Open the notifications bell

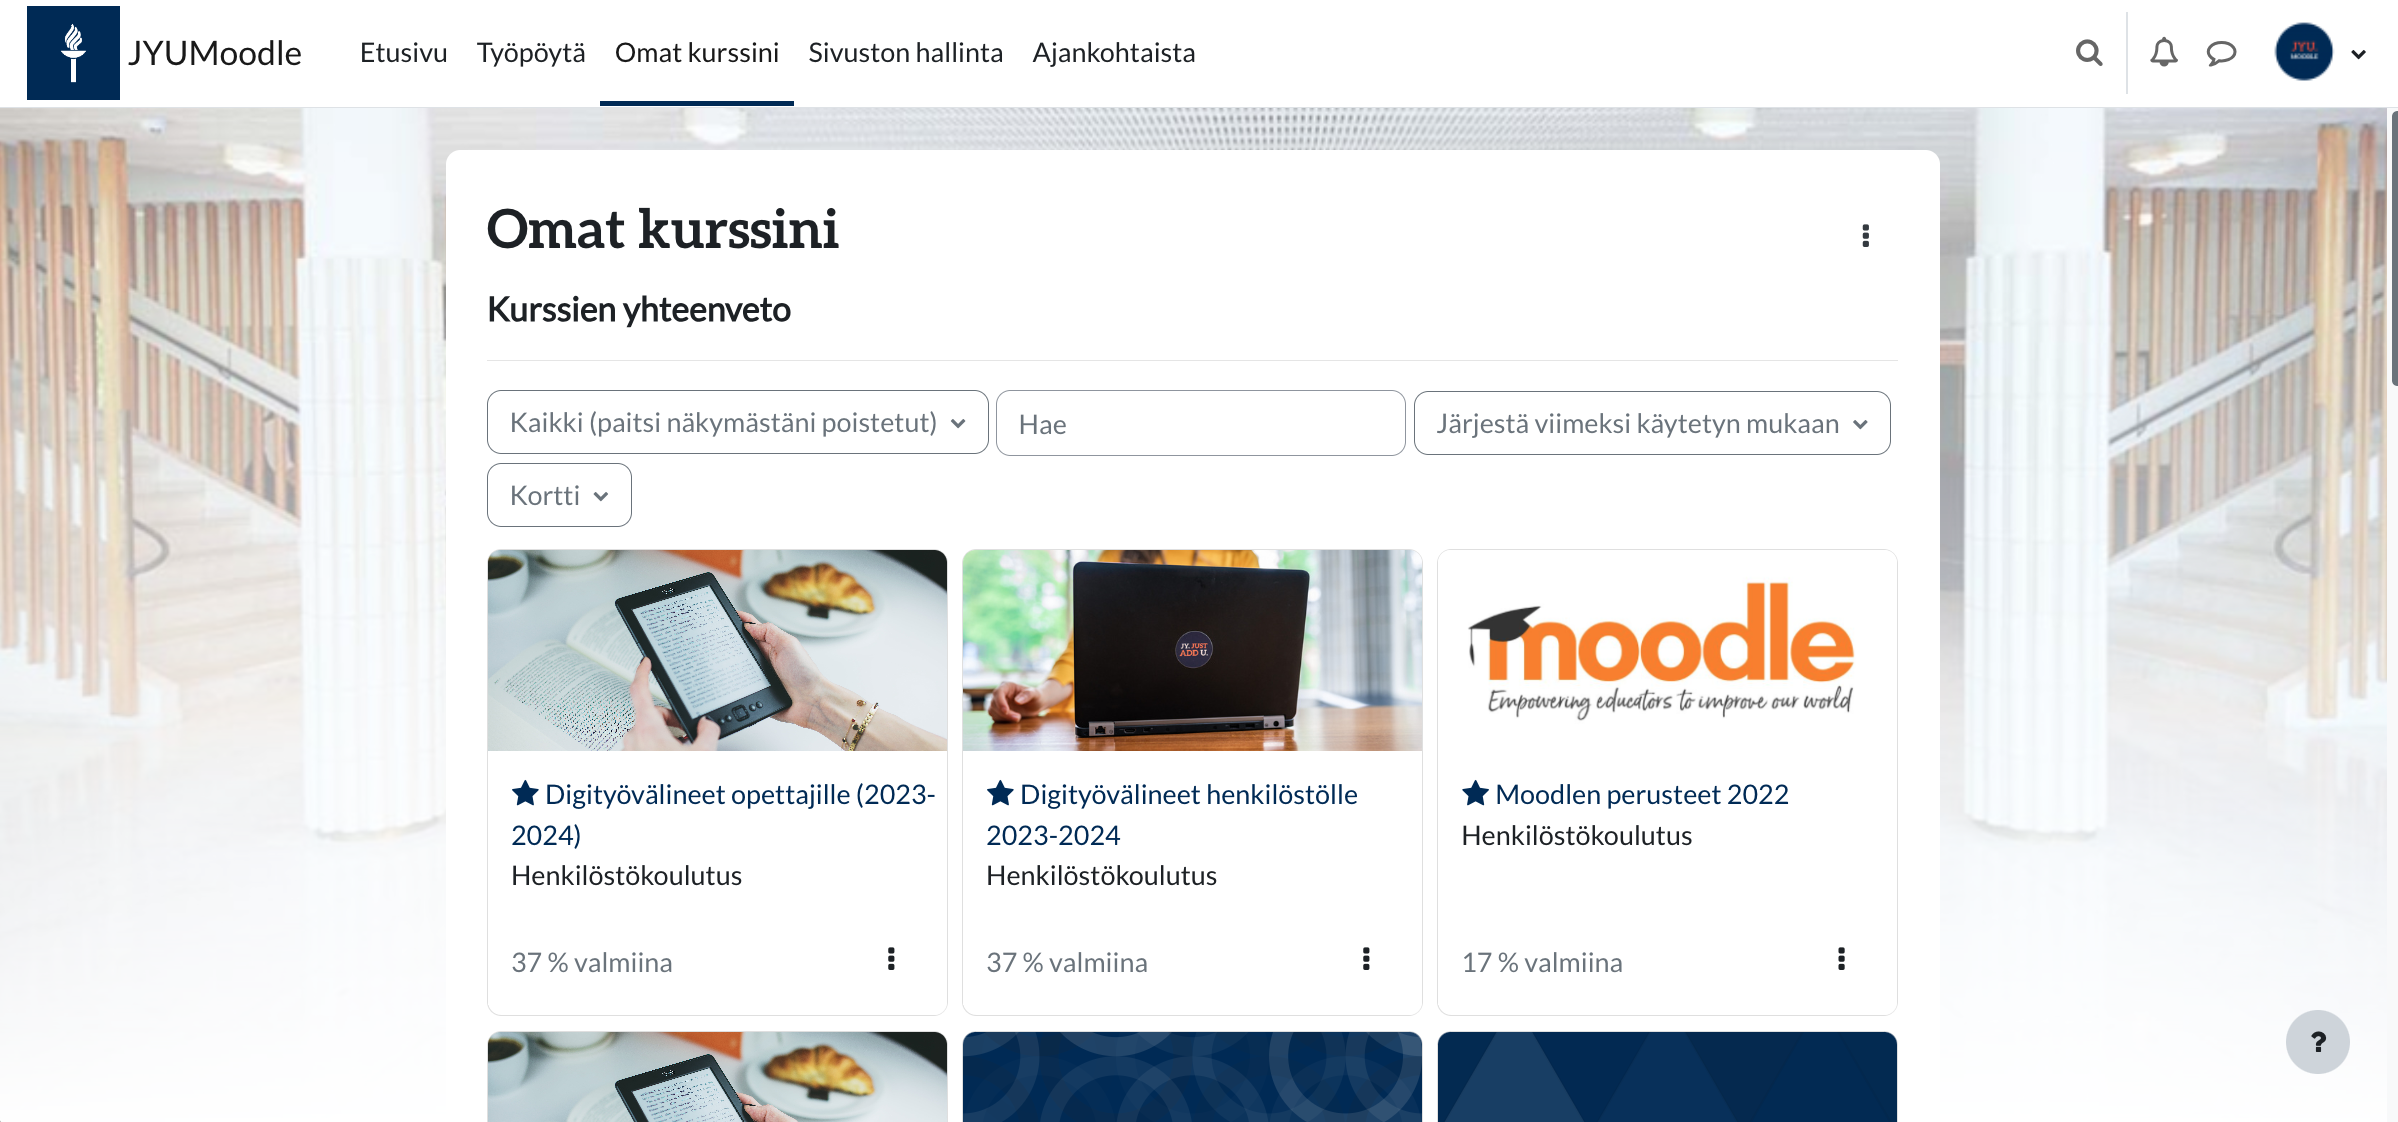(2163, 52)
